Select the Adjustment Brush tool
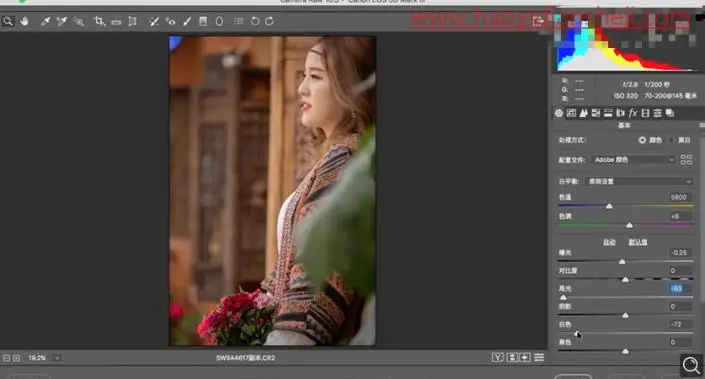 point(187,21)
